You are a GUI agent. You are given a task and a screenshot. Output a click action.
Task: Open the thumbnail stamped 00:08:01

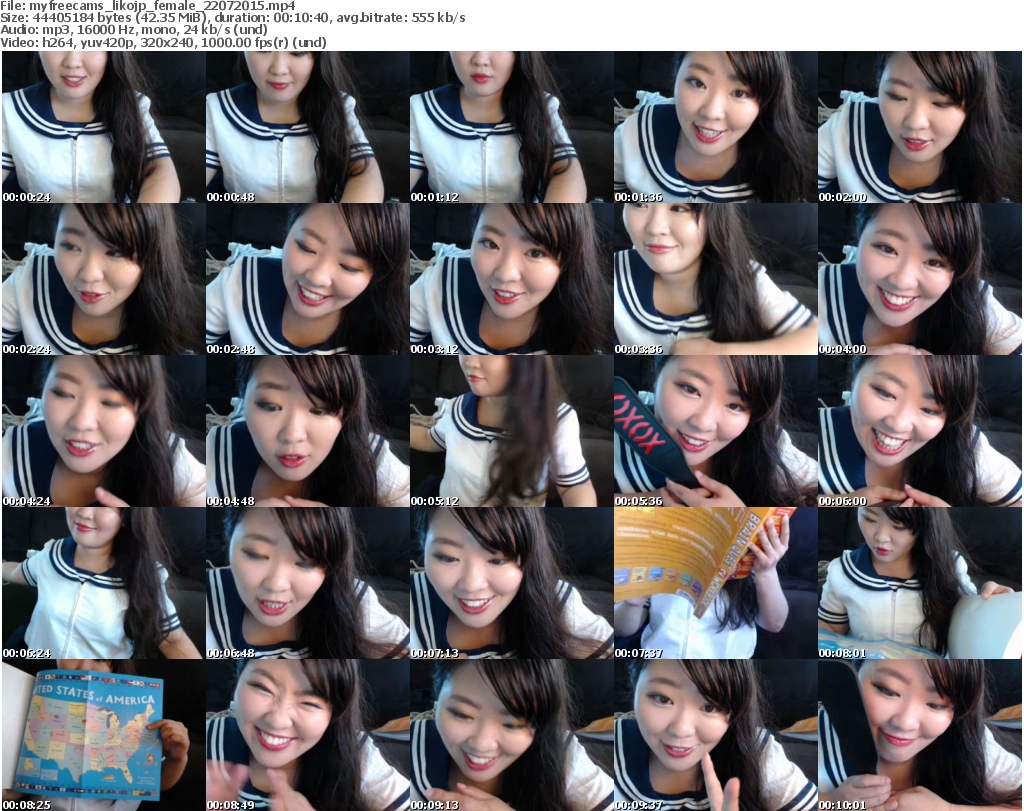[x=920, y=583]
